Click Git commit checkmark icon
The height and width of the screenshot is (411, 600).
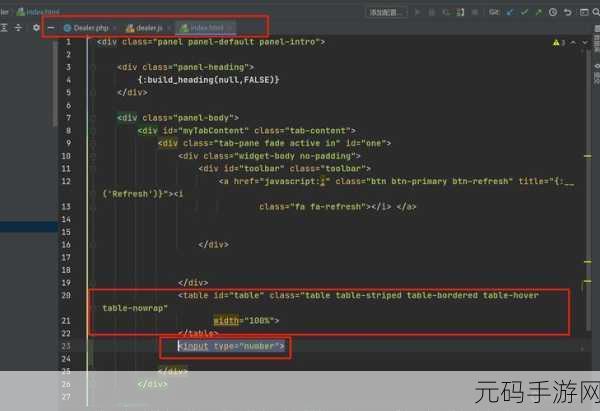coord(524,12)
